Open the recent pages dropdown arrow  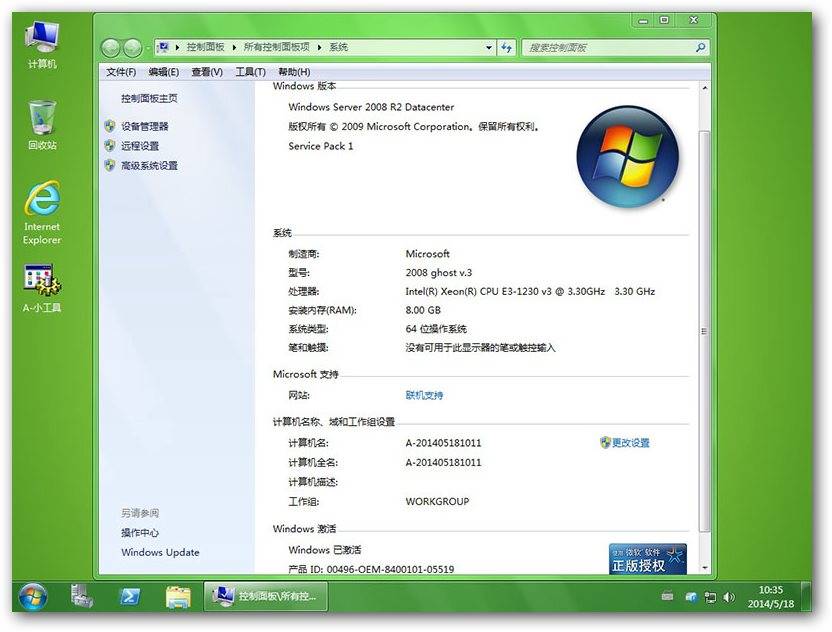coord(147,49)
